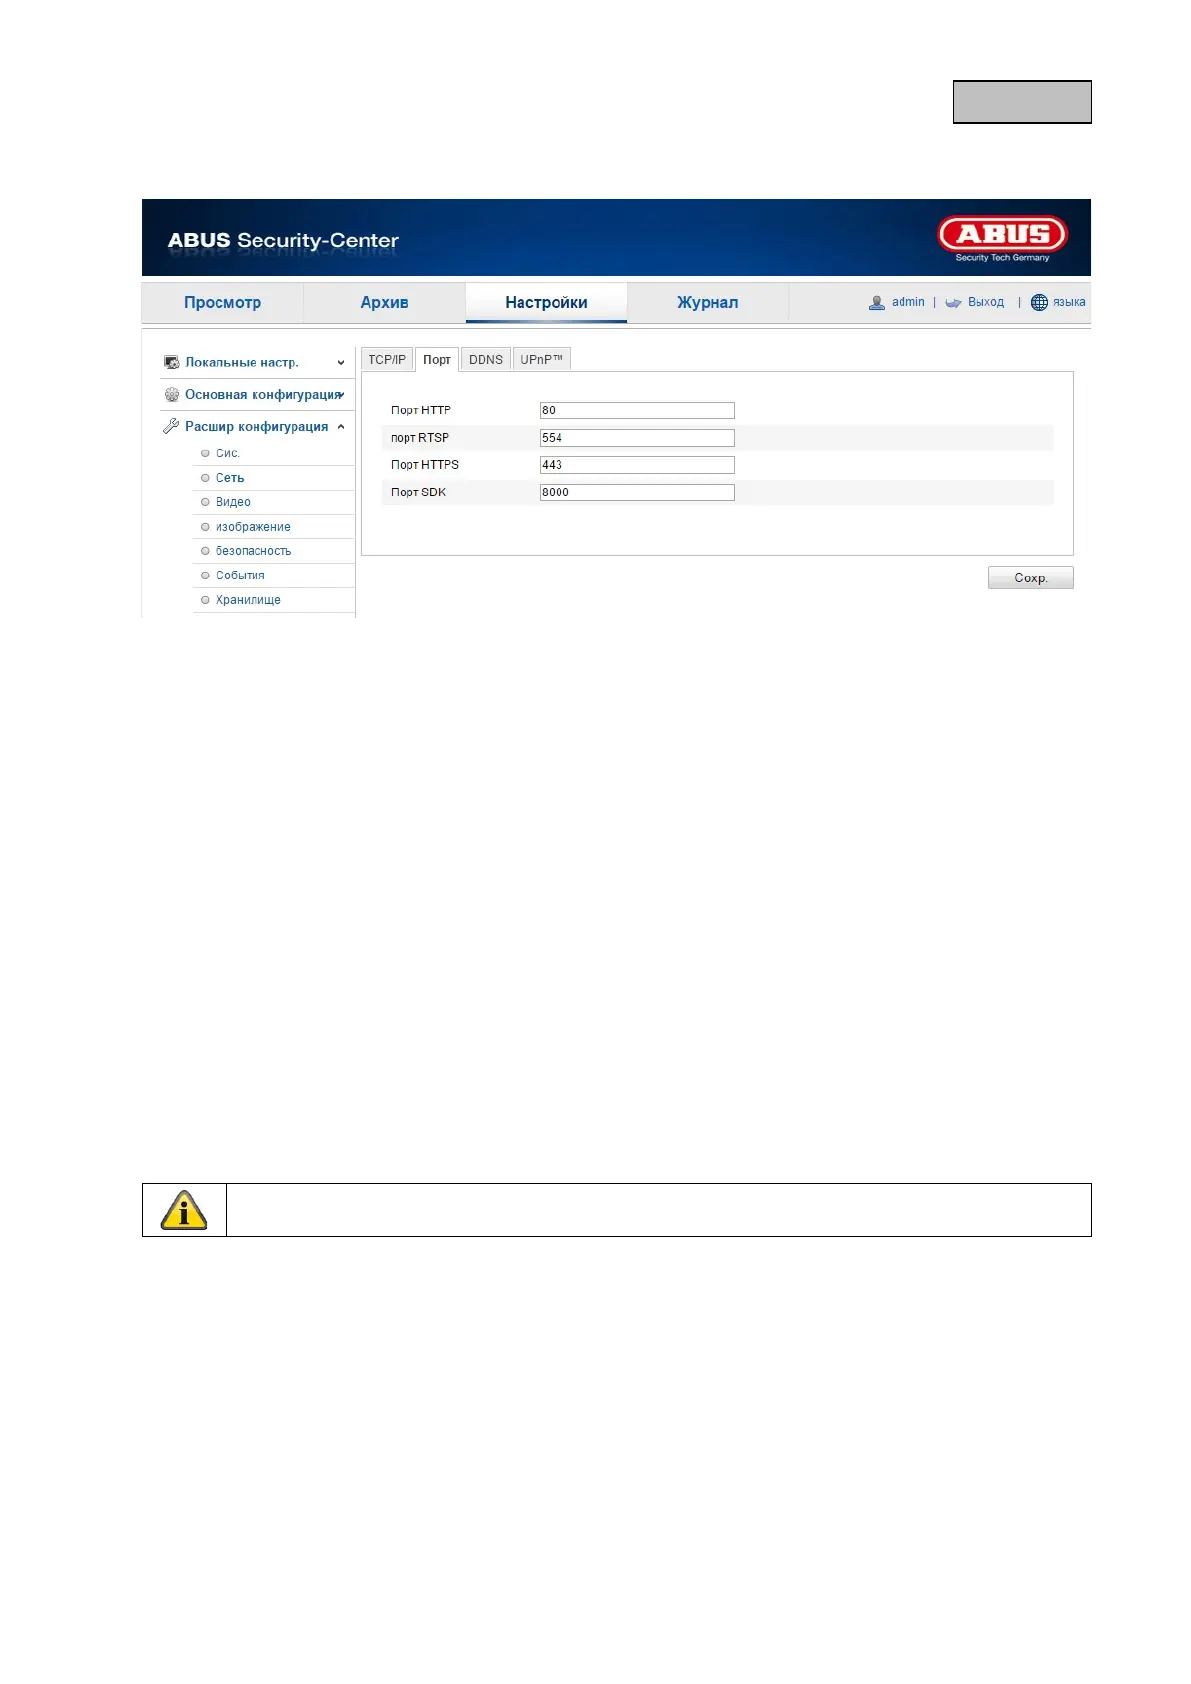The width and height of the screenshot is (1191, 1684).
Task: Select the Видео submenu item
Action: [233, 502]
